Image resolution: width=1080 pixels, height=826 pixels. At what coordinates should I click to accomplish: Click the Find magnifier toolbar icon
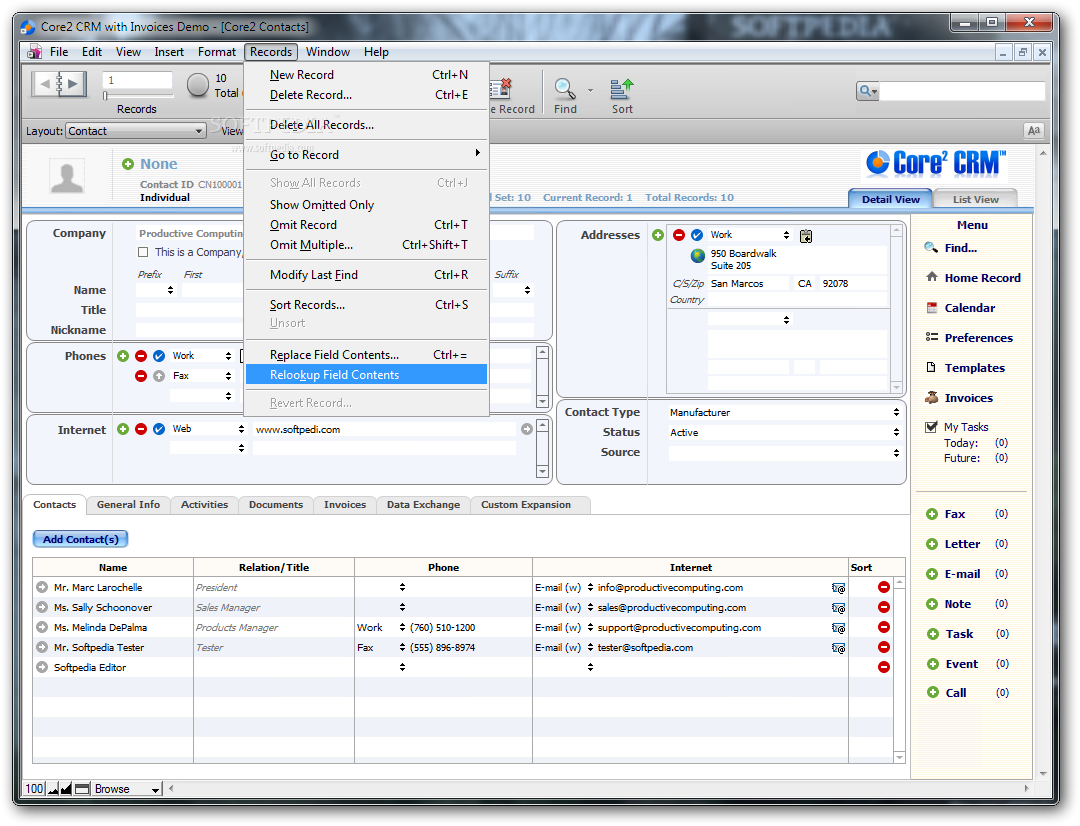point(565,89)
